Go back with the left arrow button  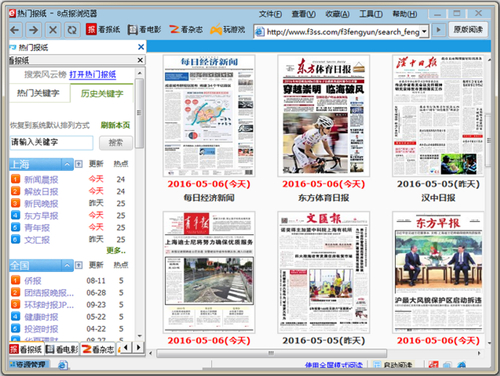click(x=15, y=30)
